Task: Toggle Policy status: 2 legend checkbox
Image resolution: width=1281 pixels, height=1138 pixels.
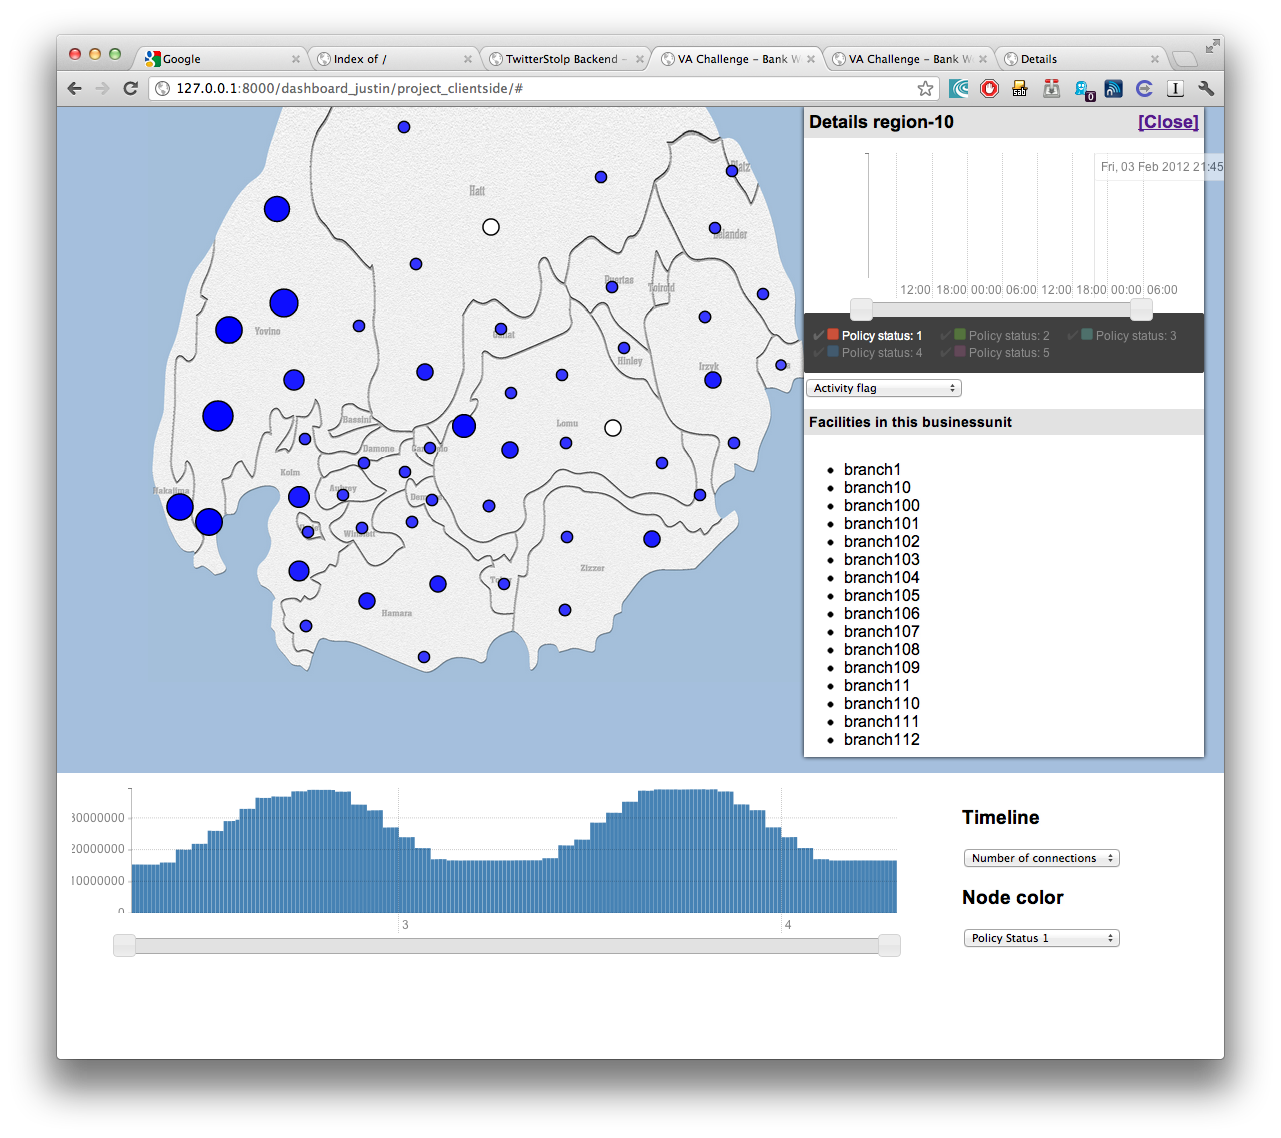Action: (945, 335)
